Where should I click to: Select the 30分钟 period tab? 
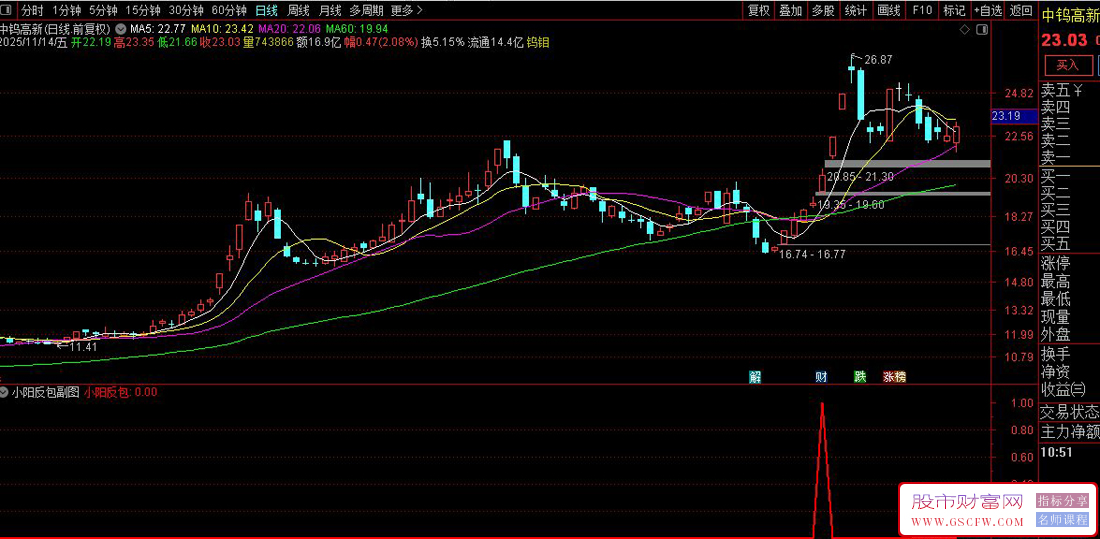click(186, 10)
